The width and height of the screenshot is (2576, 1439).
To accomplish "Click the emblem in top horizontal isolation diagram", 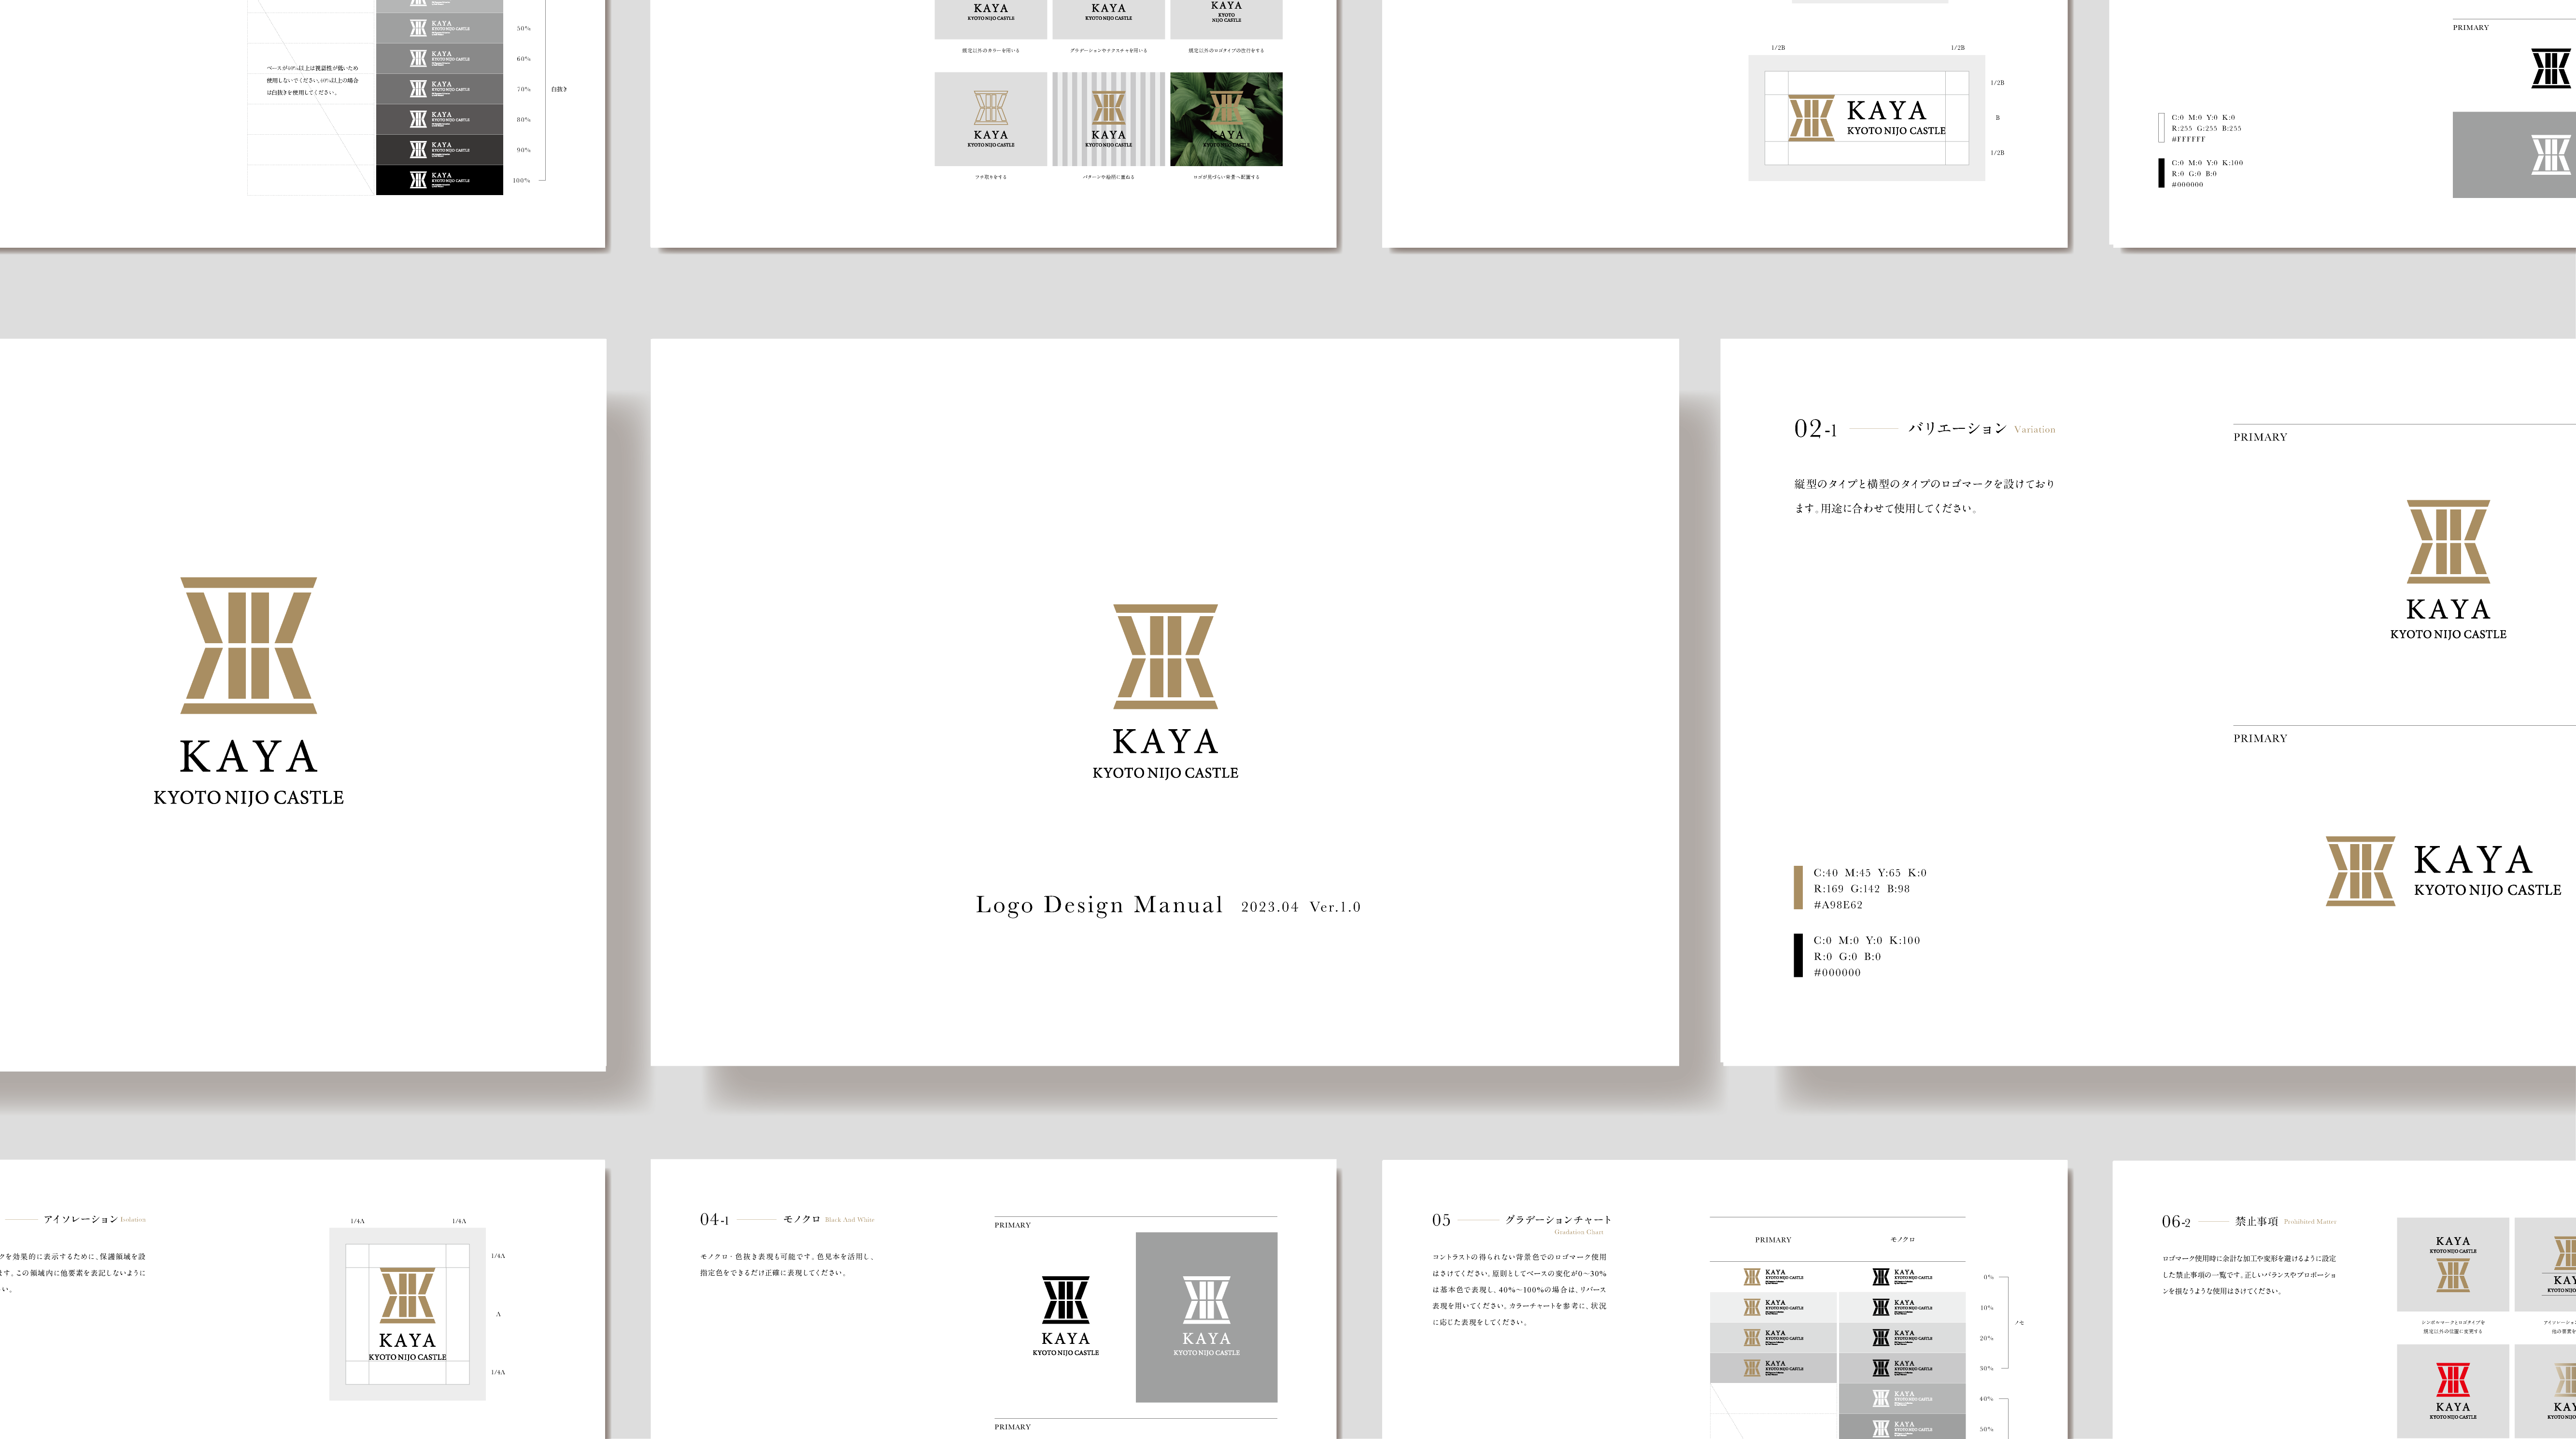I will 1811,118.
